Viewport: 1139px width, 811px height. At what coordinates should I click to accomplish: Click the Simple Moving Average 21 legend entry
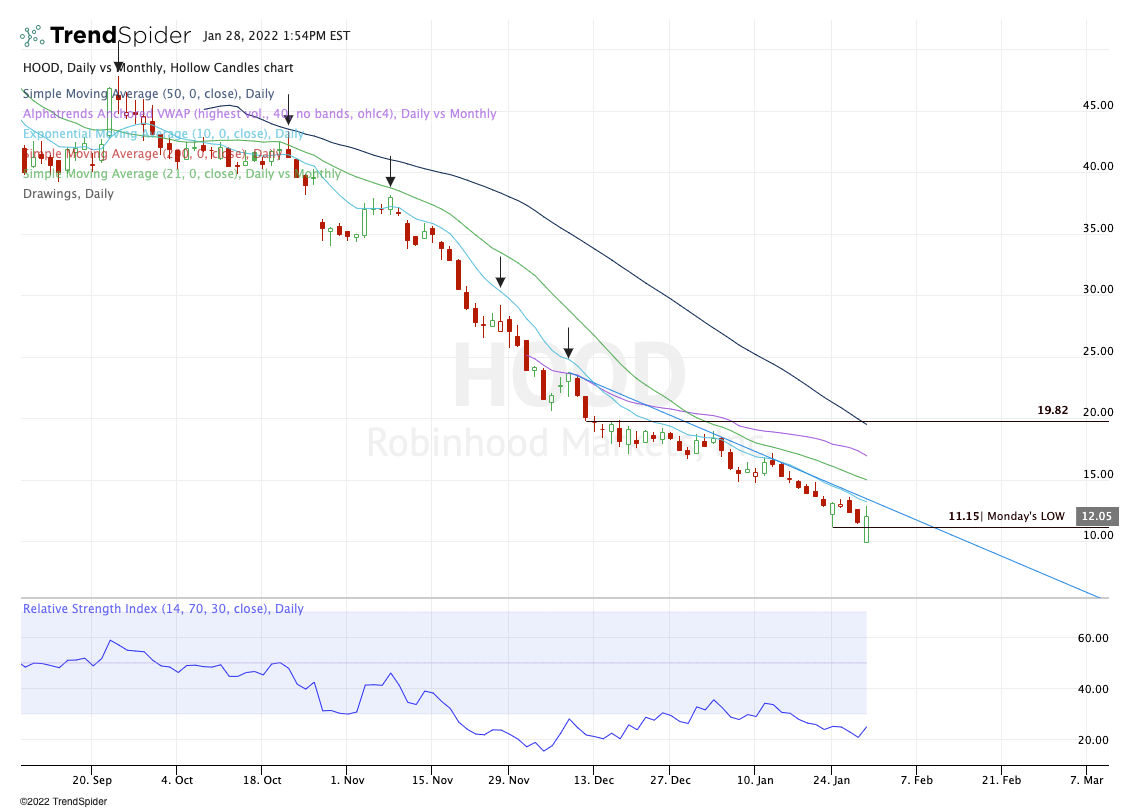[182, 174]
